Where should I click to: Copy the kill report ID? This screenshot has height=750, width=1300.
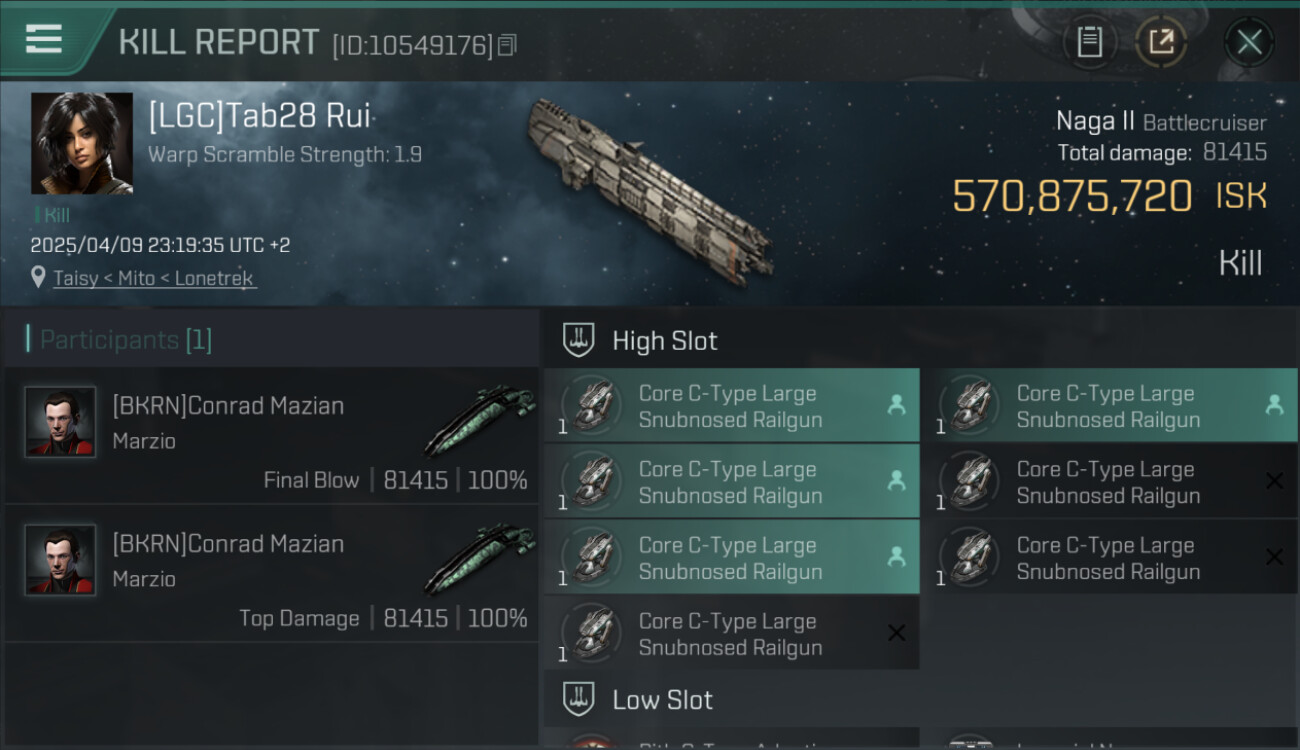point(507,45)
